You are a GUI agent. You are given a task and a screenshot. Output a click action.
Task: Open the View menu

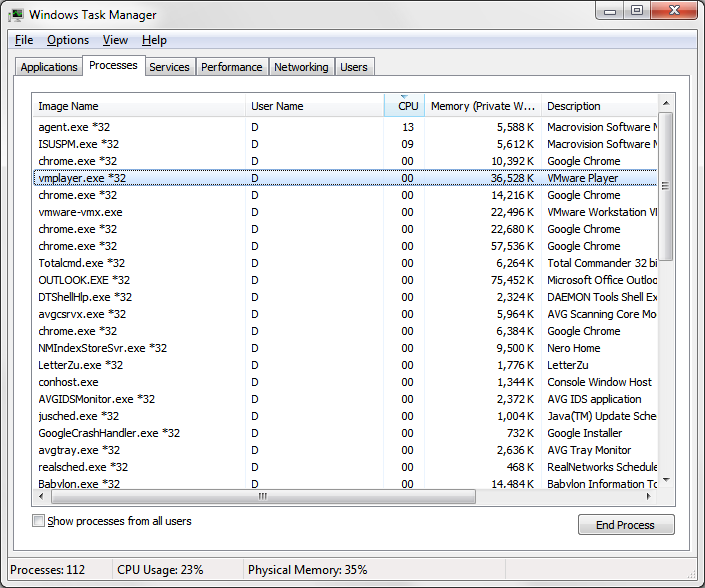point(115,40)
